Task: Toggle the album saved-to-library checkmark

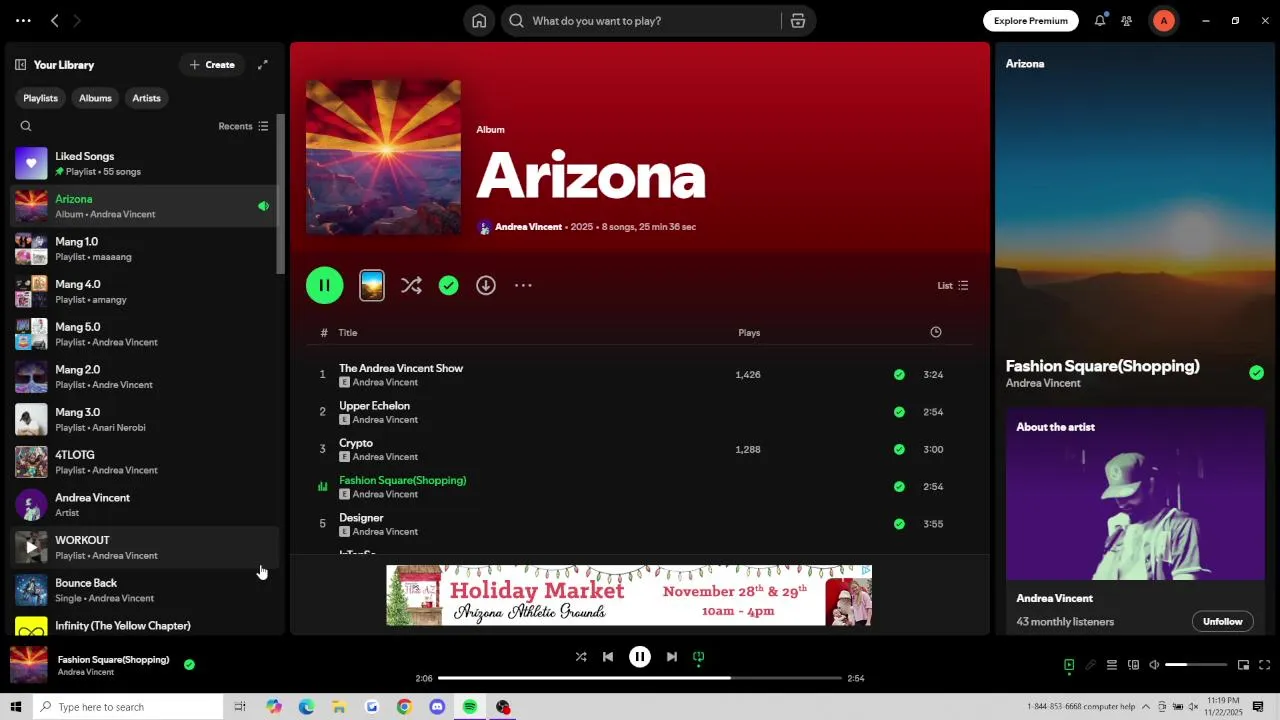Action: 449,286
